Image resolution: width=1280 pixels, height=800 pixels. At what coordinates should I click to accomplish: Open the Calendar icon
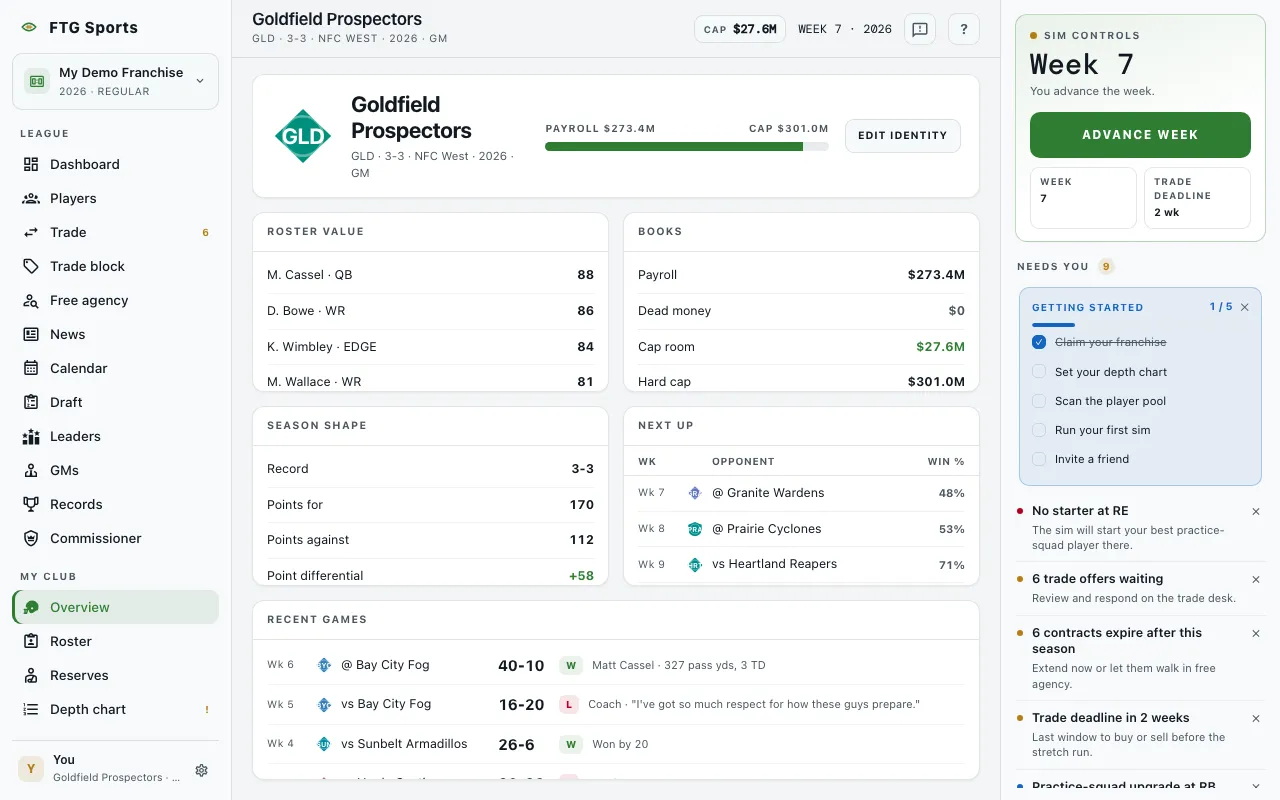[x=31, y=368]
